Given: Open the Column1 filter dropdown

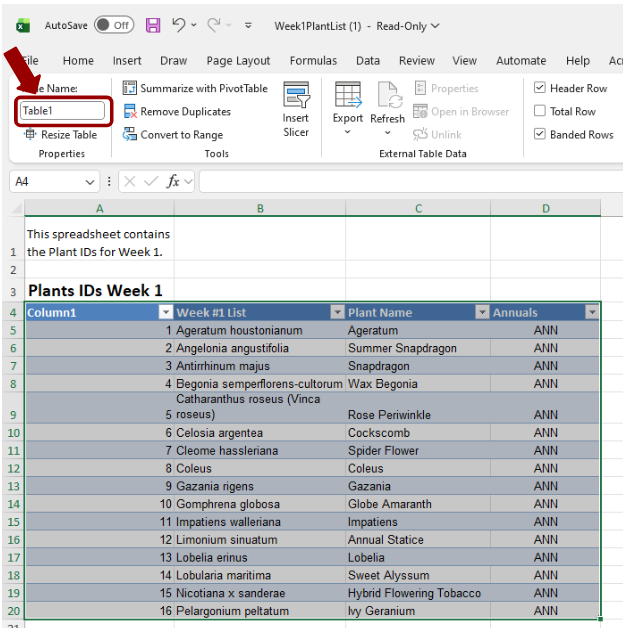Looking at the screenshot, I should (166, 312).
